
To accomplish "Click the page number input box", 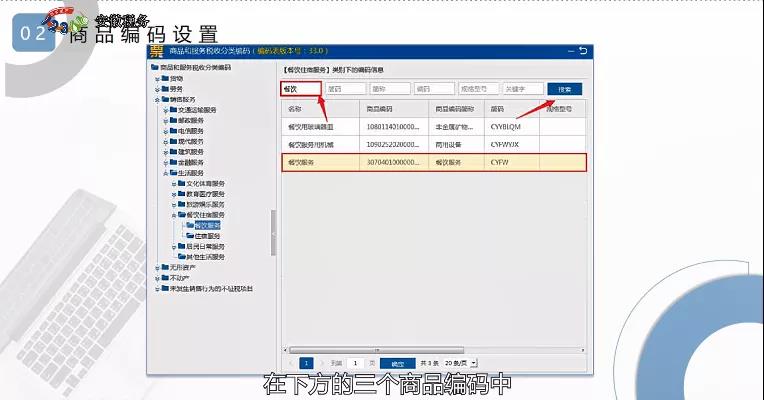I will coord(356,363).
